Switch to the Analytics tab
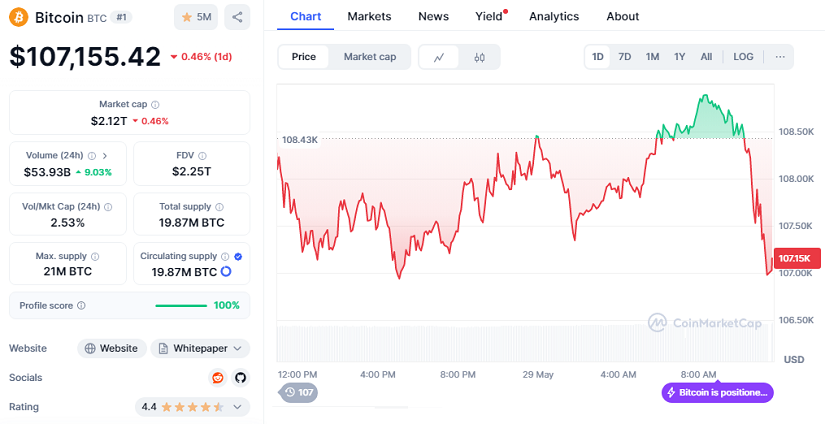Viewport: 825px width, 424px height. click(554, 16)
